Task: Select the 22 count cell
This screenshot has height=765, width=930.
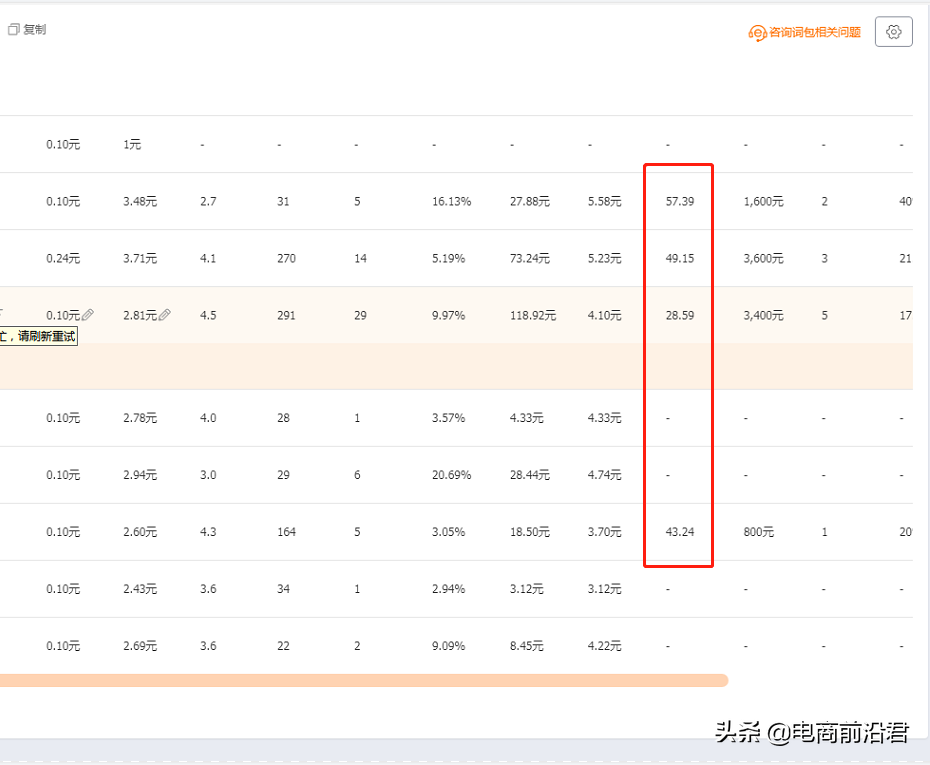Action: [283, 646]
